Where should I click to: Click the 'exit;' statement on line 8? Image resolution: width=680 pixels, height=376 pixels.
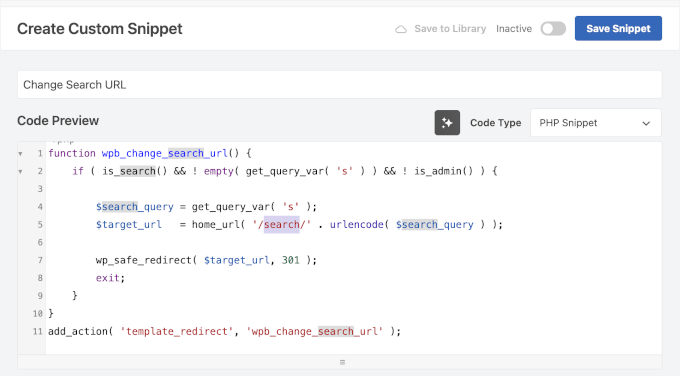click(x=110, y=278)
